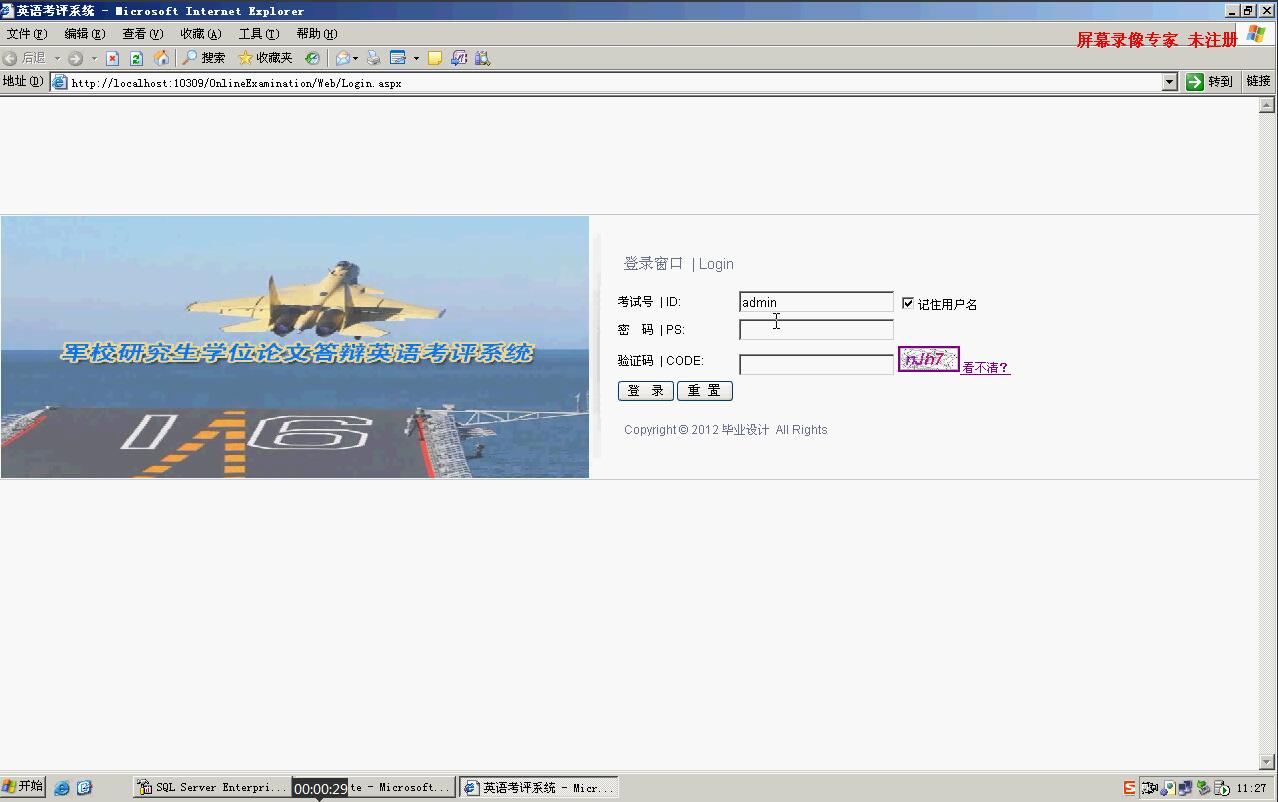Click the Mail envelope icon
Viewport: 1278px width, 802px height.
click(x=343, y=58)
